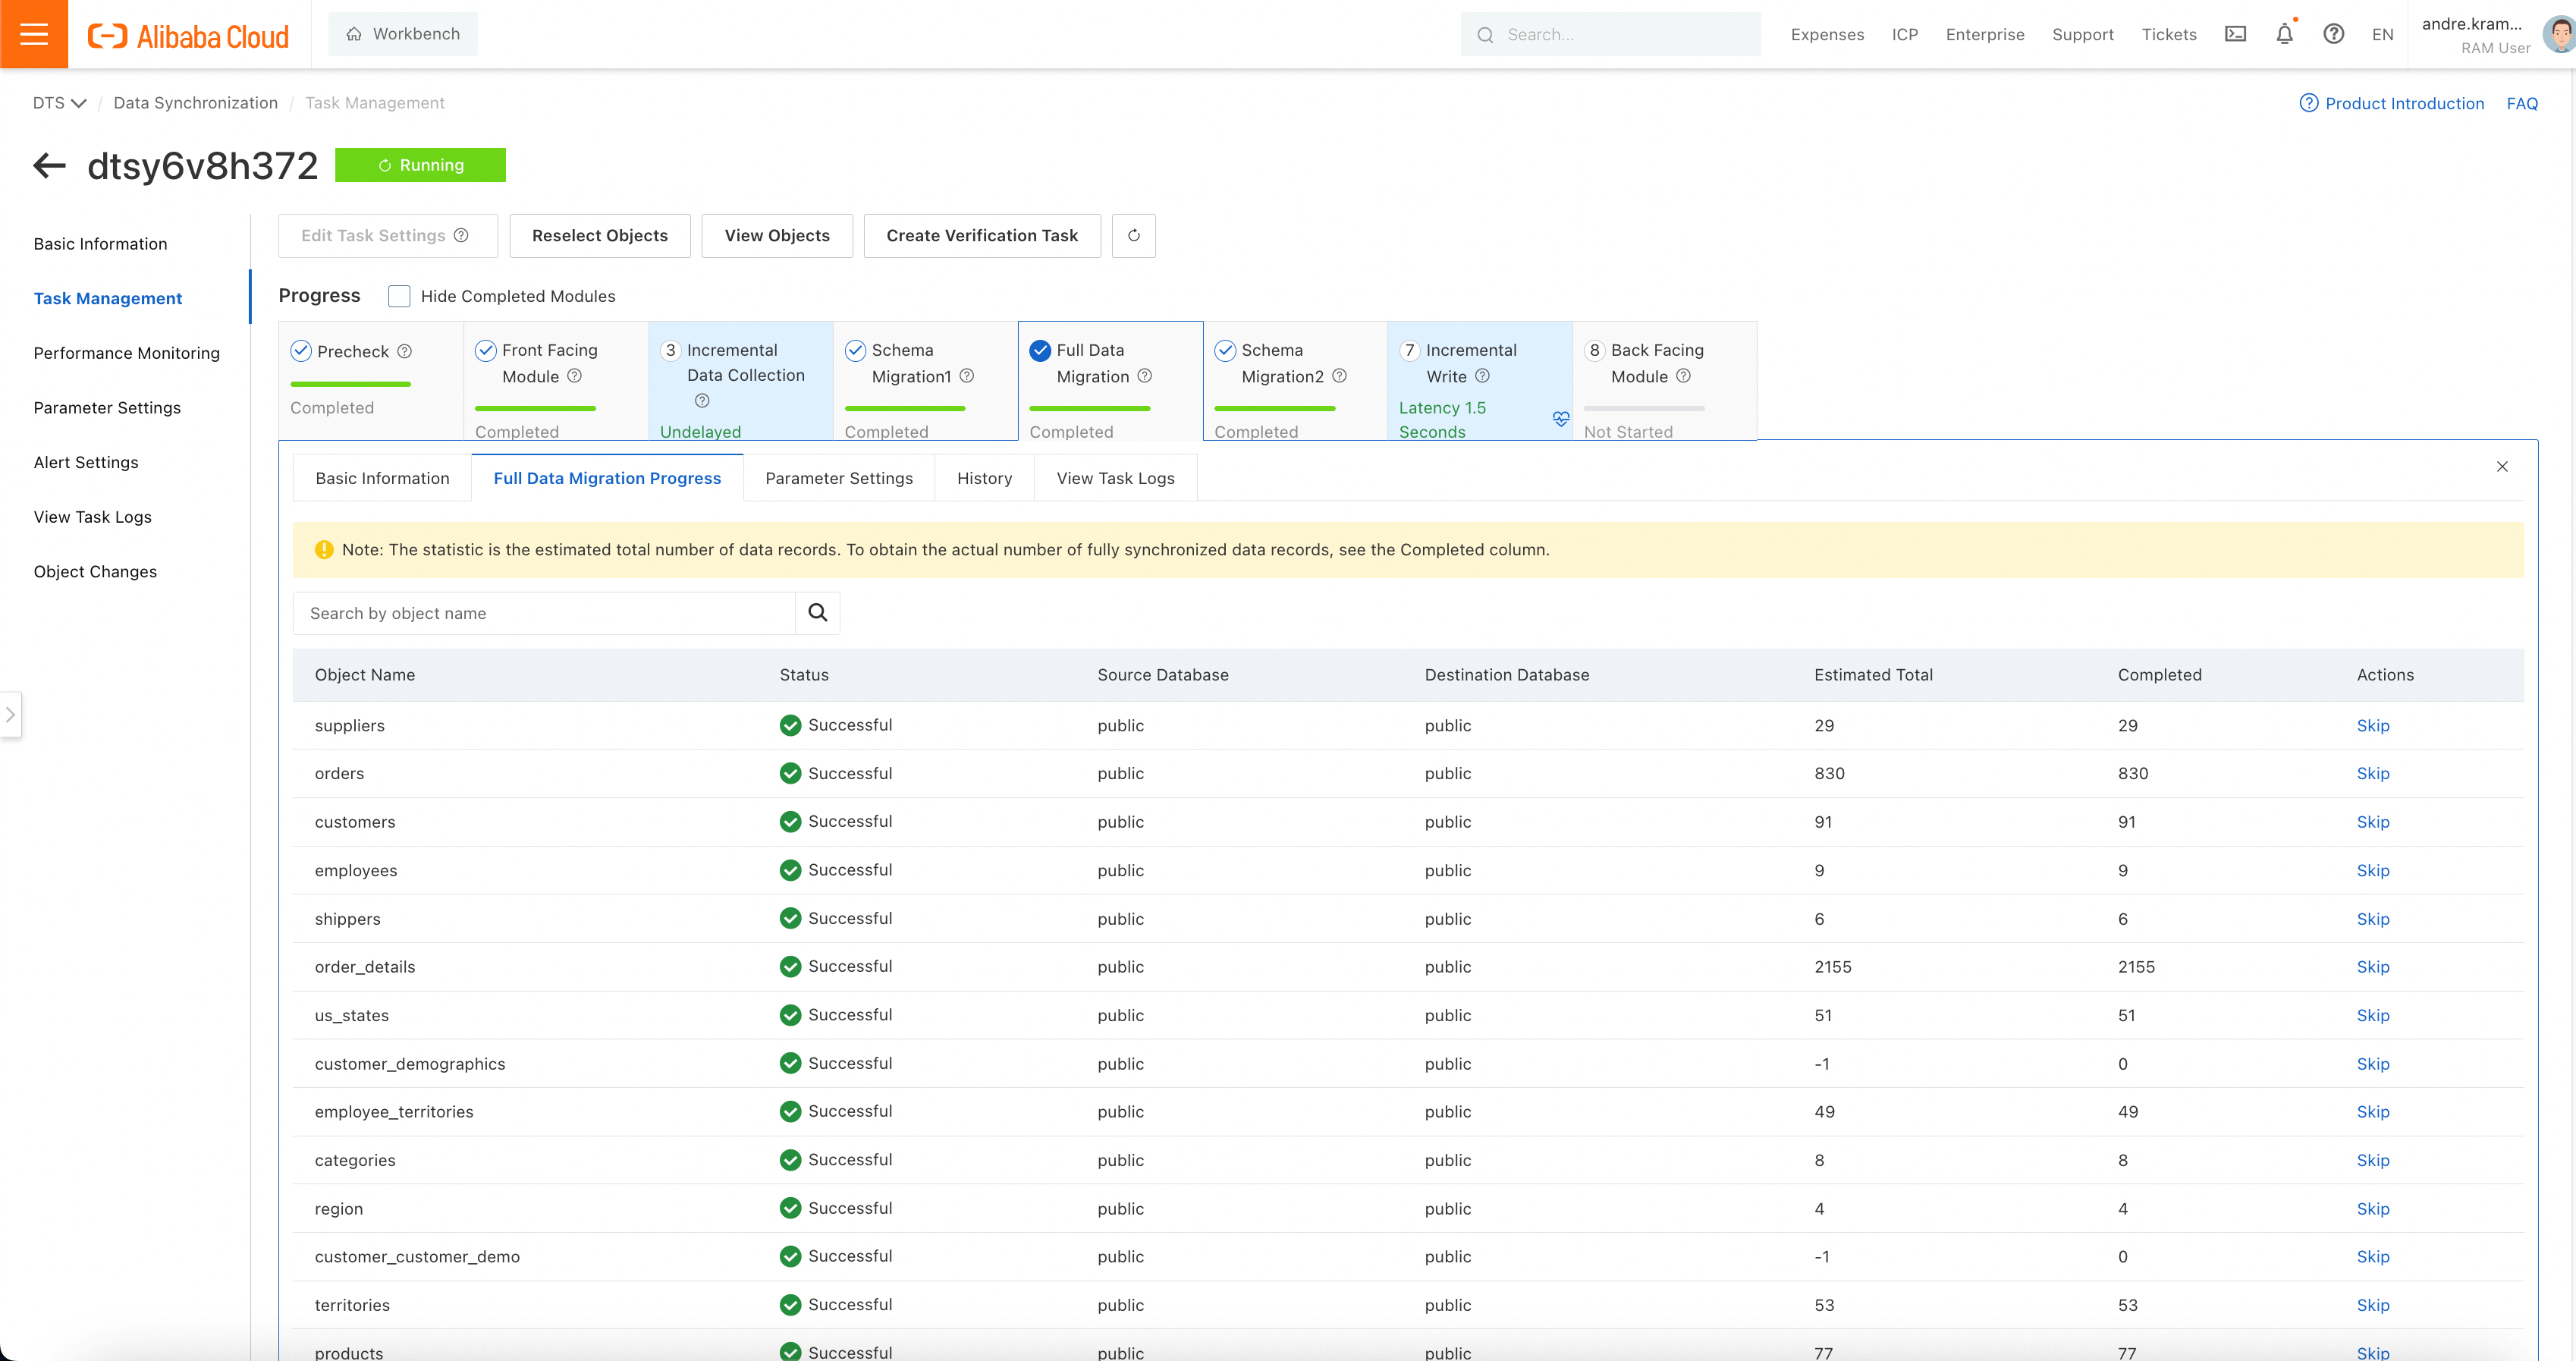The height and width of the screenshot is (1361, 2576).
Task: Skip the order_details table
Action: point(2372,966)
